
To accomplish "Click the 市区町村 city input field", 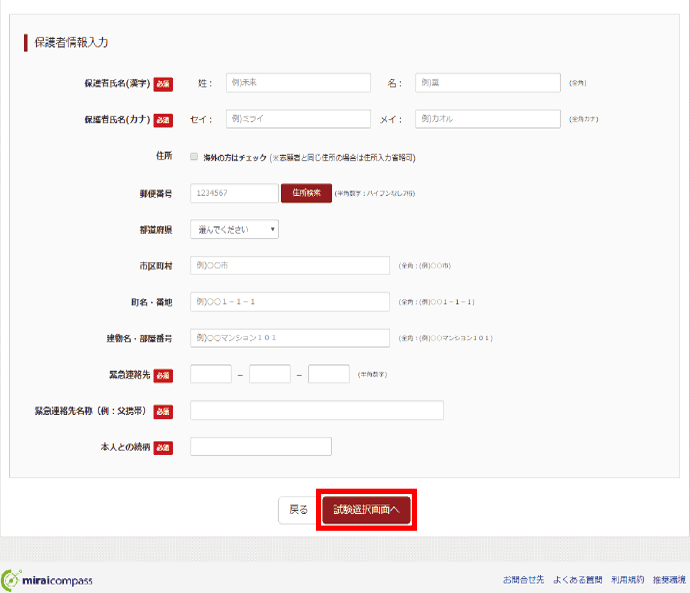I will point(290,265).
